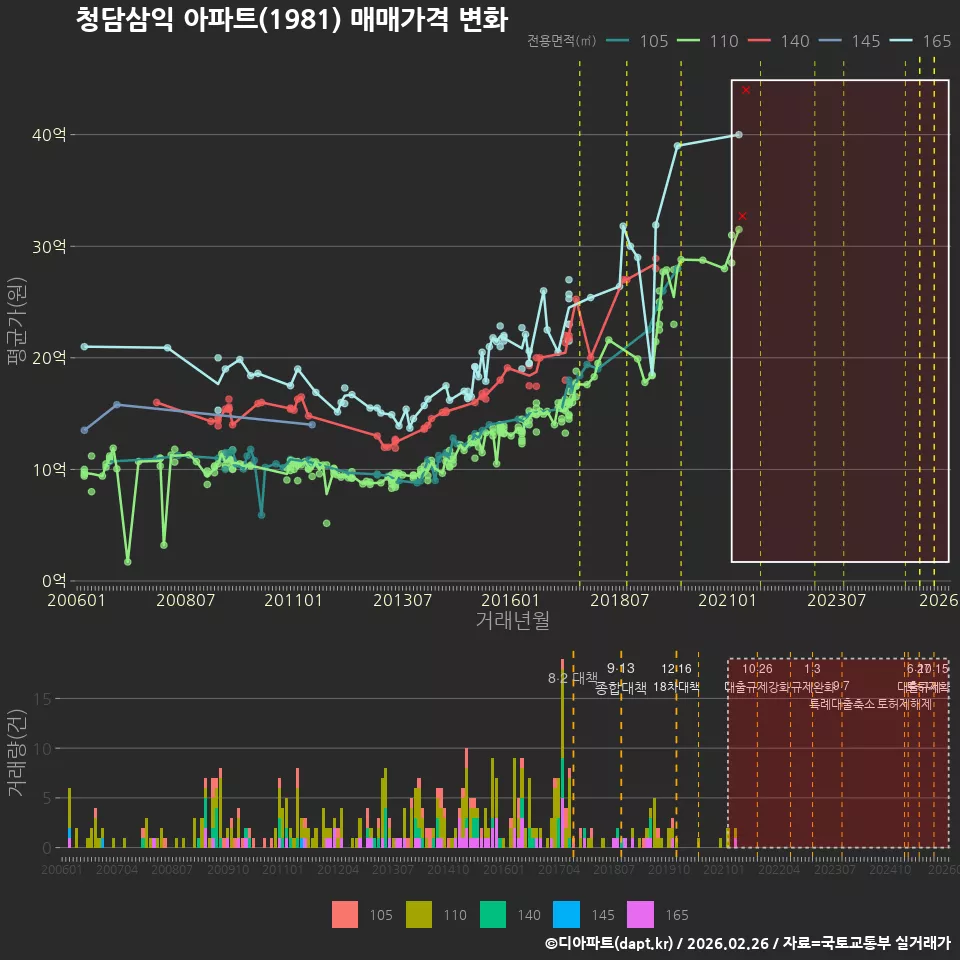Click the last 165 data point at 40억
Viewport: 960px width, 960px height.
click(739, 135)
